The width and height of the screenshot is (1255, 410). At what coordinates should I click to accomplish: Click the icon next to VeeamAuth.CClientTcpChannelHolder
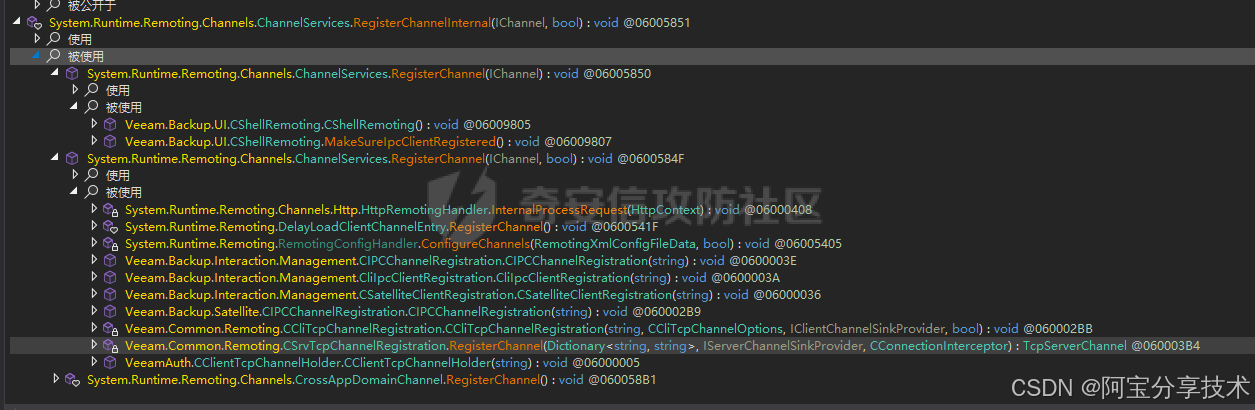110,362
